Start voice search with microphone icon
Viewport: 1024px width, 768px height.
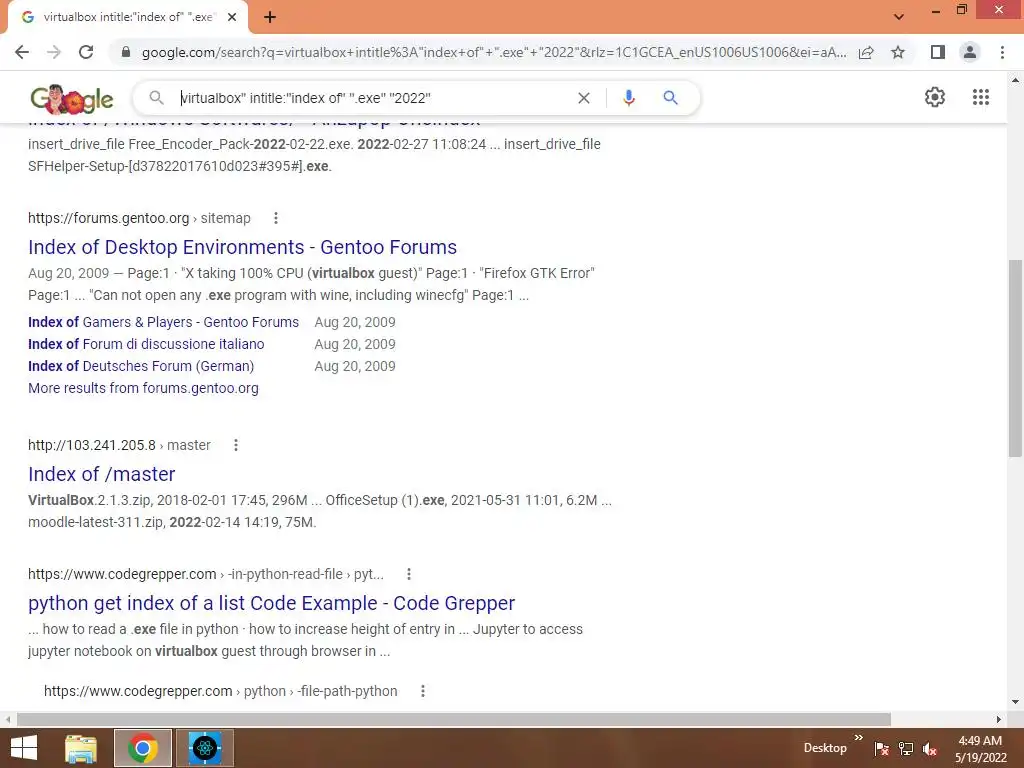tap(628, 98)
